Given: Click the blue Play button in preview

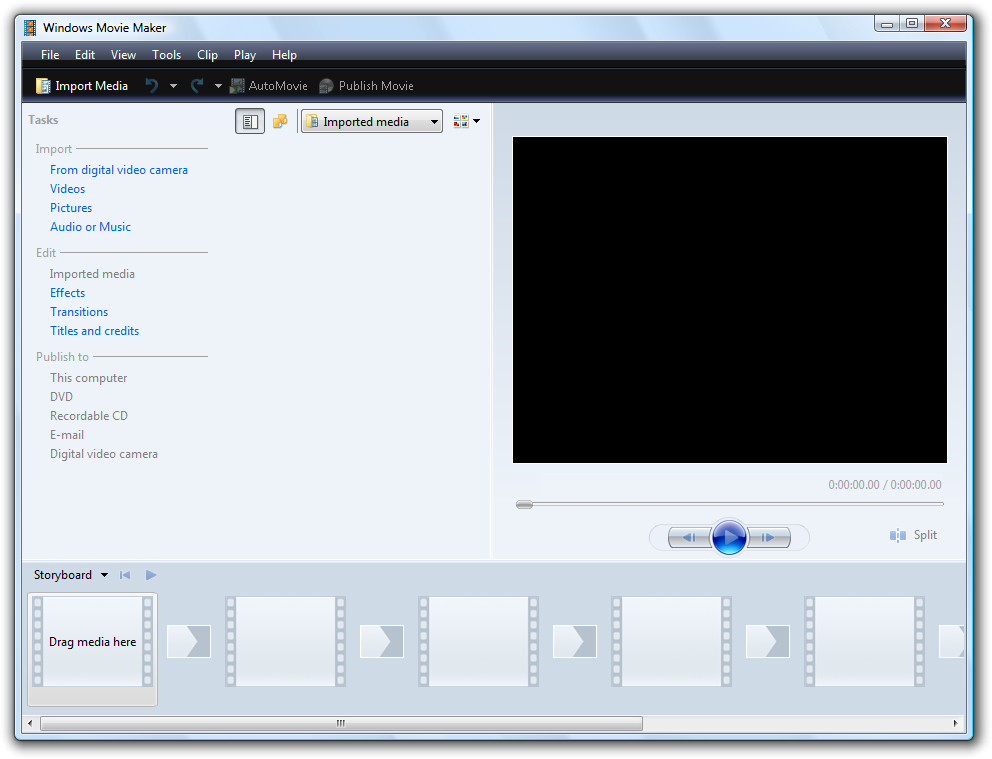Looking at the screenshot, I should [729, 537].
